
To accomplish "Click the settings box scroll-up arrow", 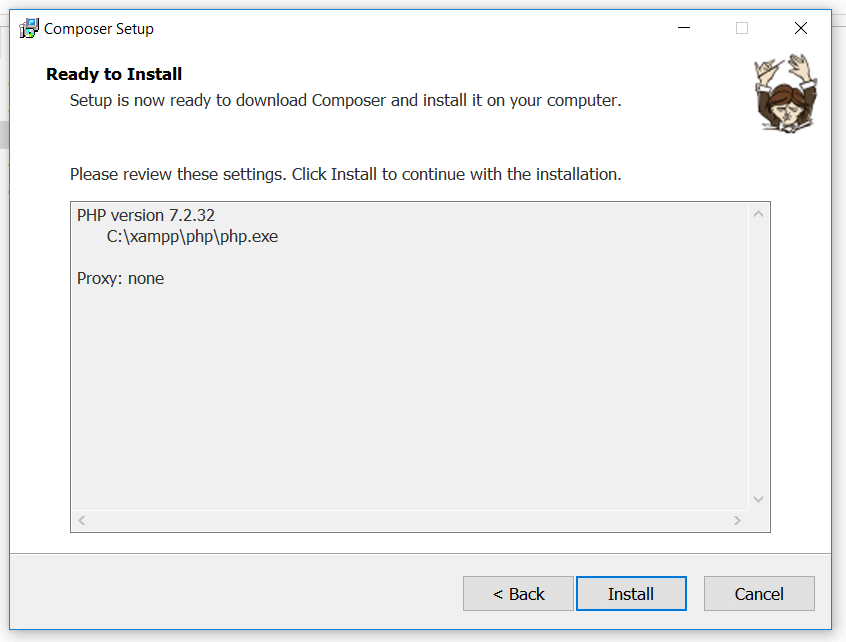I will tap(758, 214).
